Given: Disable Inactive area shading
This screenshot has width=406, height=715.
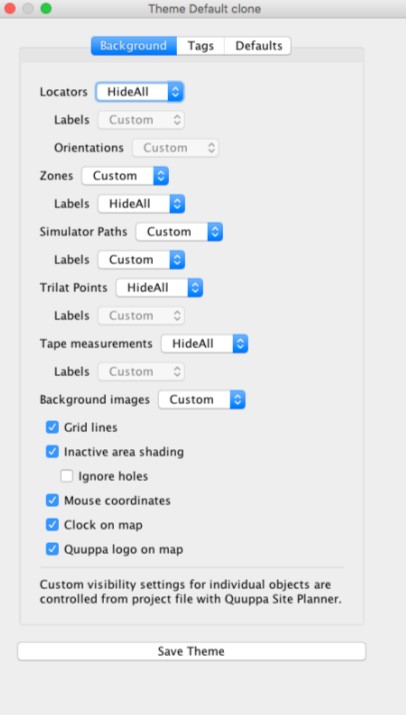Looking at the screenshot, I should tap(52, 451).
